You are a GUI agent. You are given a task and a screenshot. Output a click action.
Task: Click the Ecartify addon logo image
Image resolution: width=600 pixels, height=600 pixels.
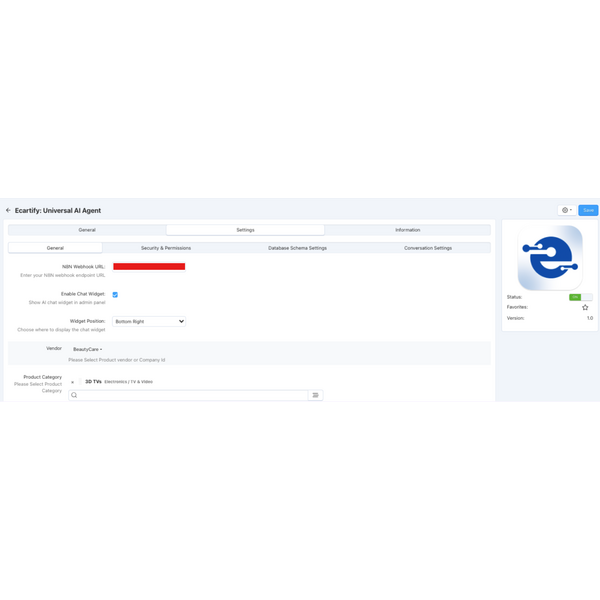pos(550,257)
